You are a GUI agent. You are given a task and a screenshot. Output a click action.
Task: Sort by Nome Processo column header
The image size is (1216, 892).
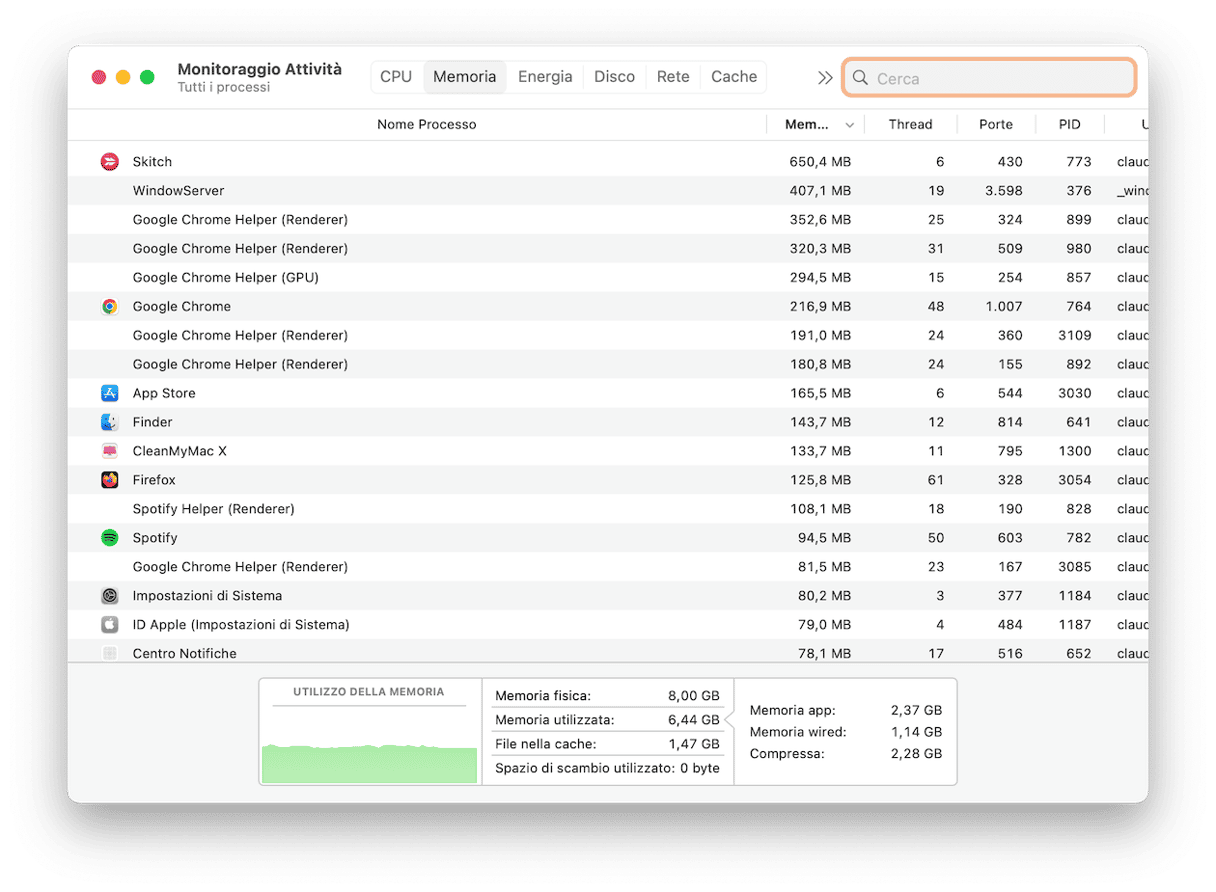click(x=427, y=125)
